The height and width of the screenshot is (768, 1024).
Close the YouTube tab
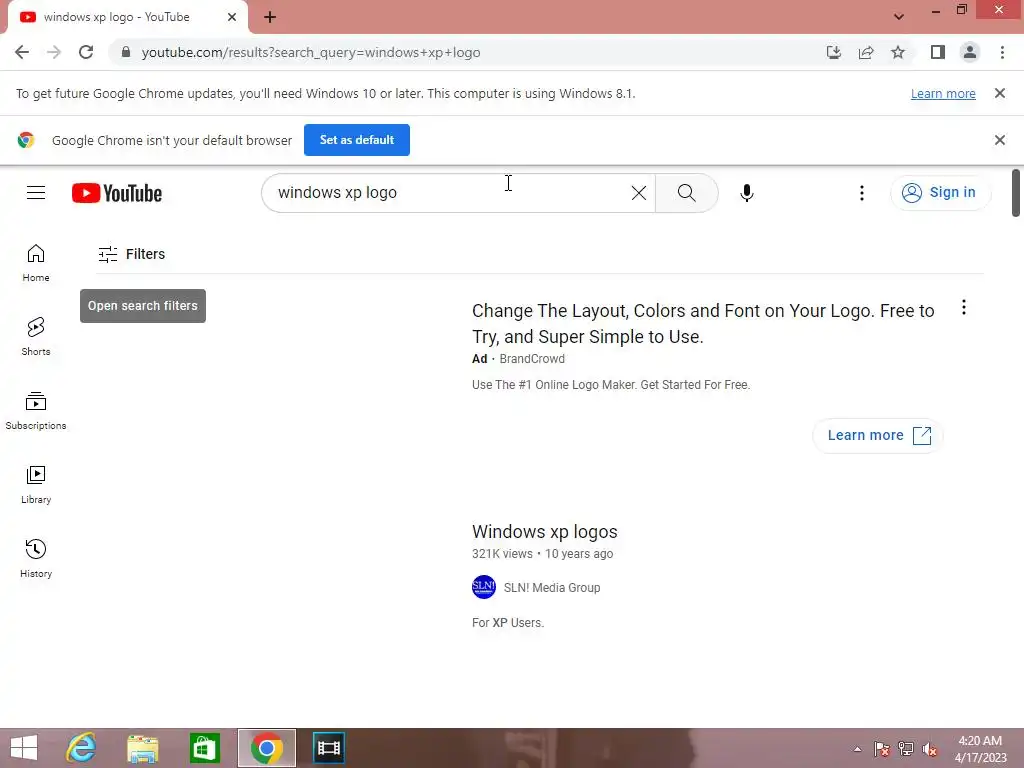pyautogui.click(x=232, y=17)
